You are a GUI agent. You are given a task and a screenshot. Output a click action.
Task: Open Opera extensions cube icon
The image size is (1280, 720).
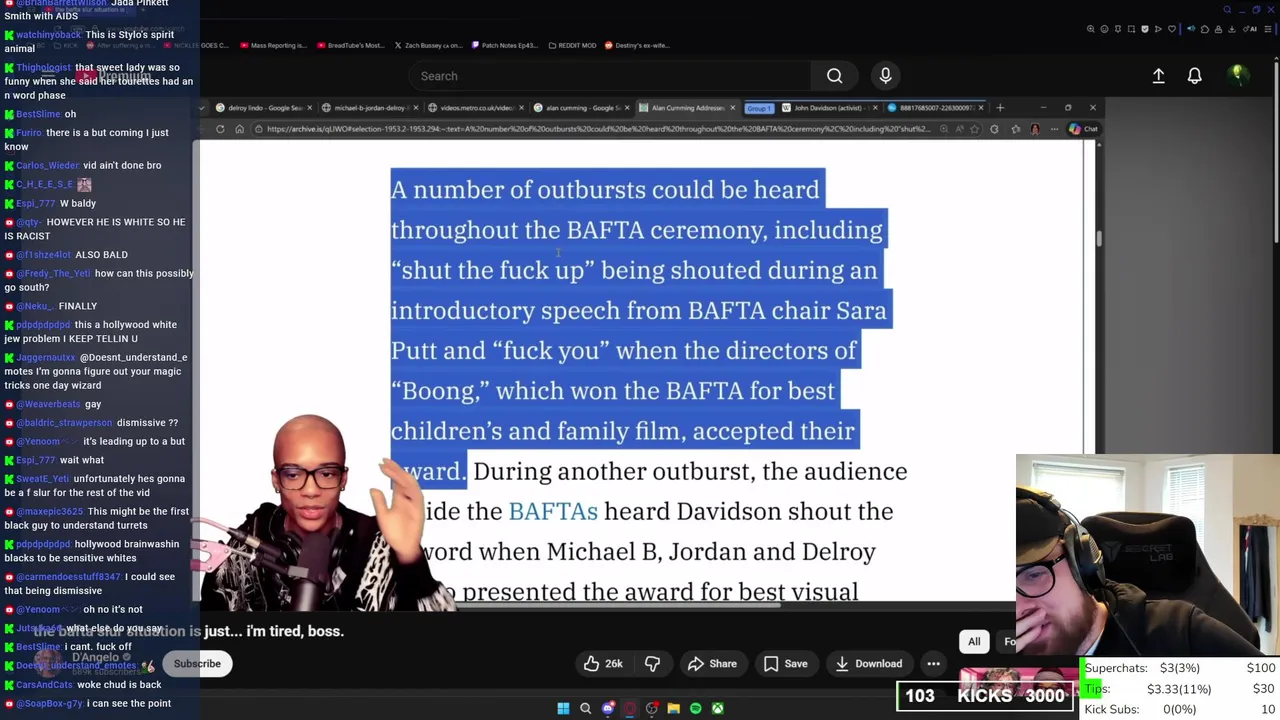point(1205,29)
